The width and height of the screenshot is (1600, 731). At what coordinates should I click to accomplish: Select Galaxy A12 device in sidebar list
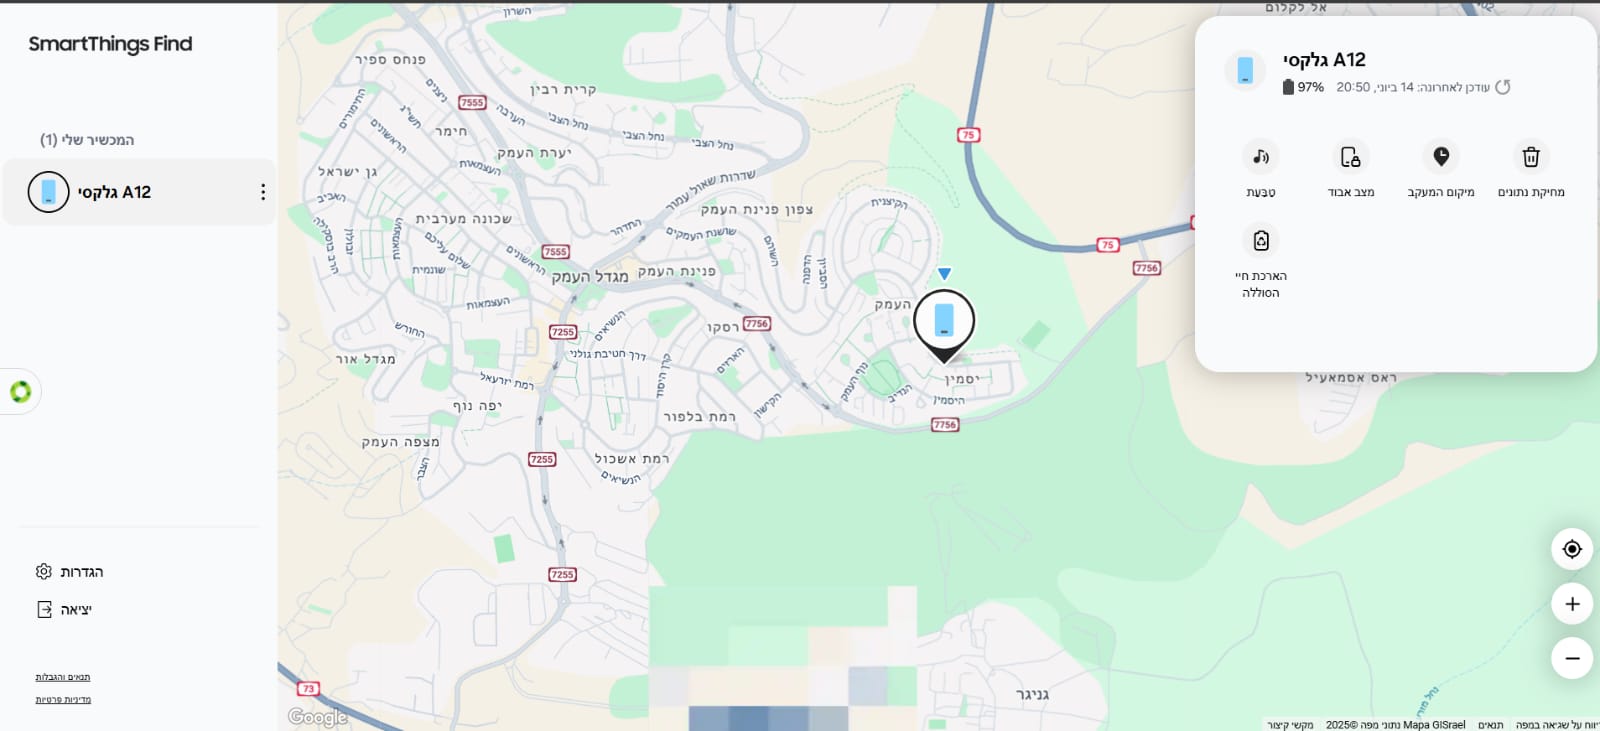point(139,192)
